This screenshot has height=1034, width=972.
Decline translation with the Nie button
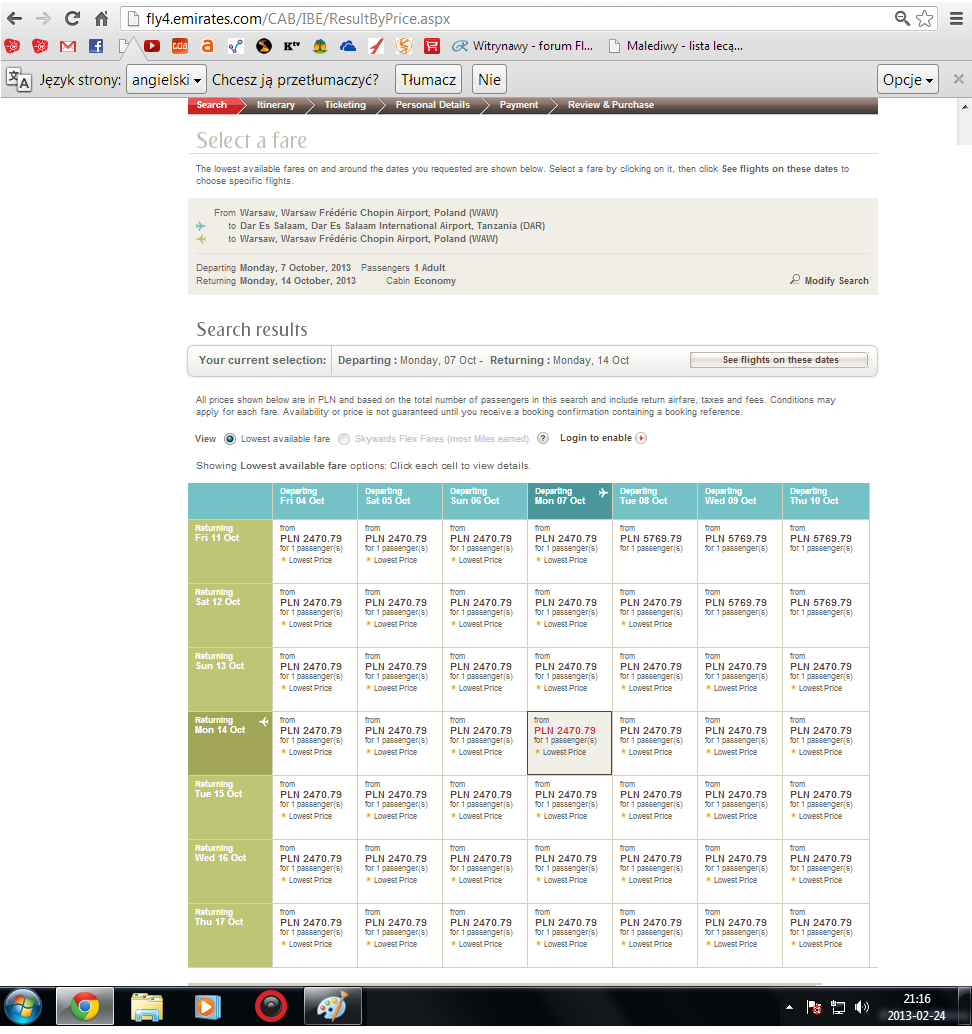pos(489,80)
